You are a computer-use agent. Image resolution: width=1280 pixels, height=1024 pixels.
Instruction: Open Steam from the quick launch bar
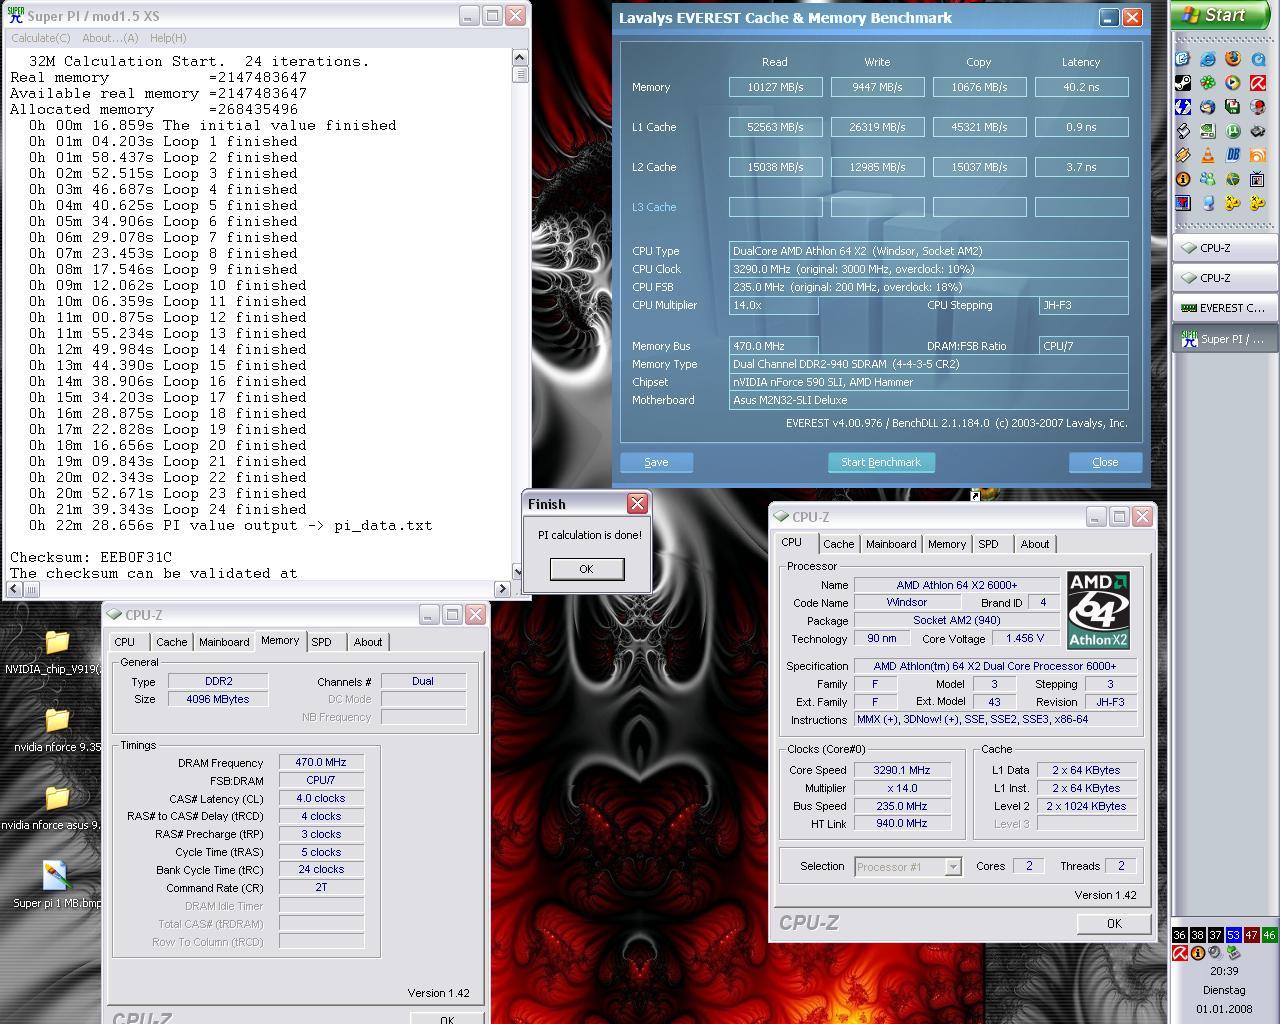(x=1182, y=82)
